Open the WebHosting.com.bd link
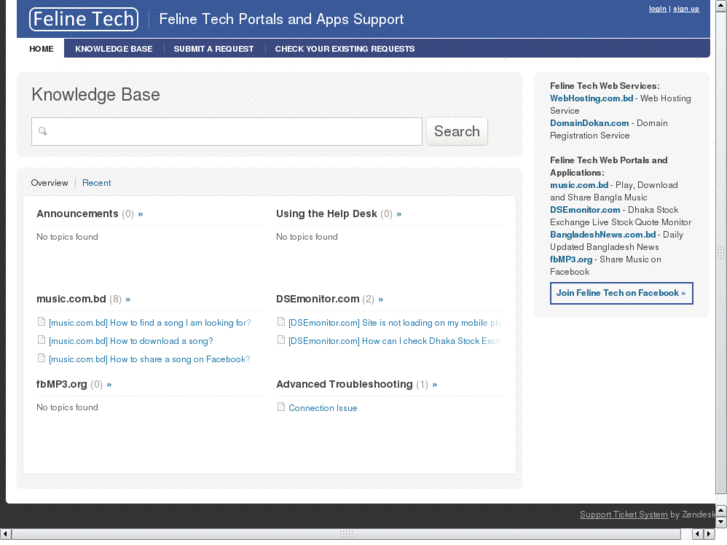 tap(591, 98)
